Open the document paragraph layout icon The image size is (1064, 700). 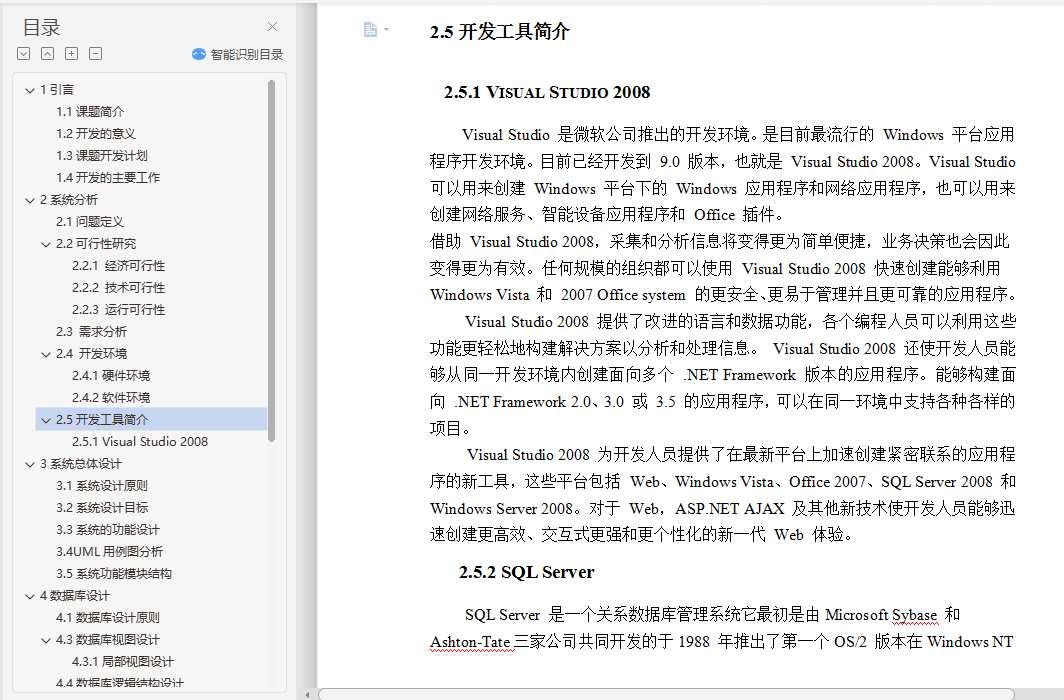click(370, 29)
